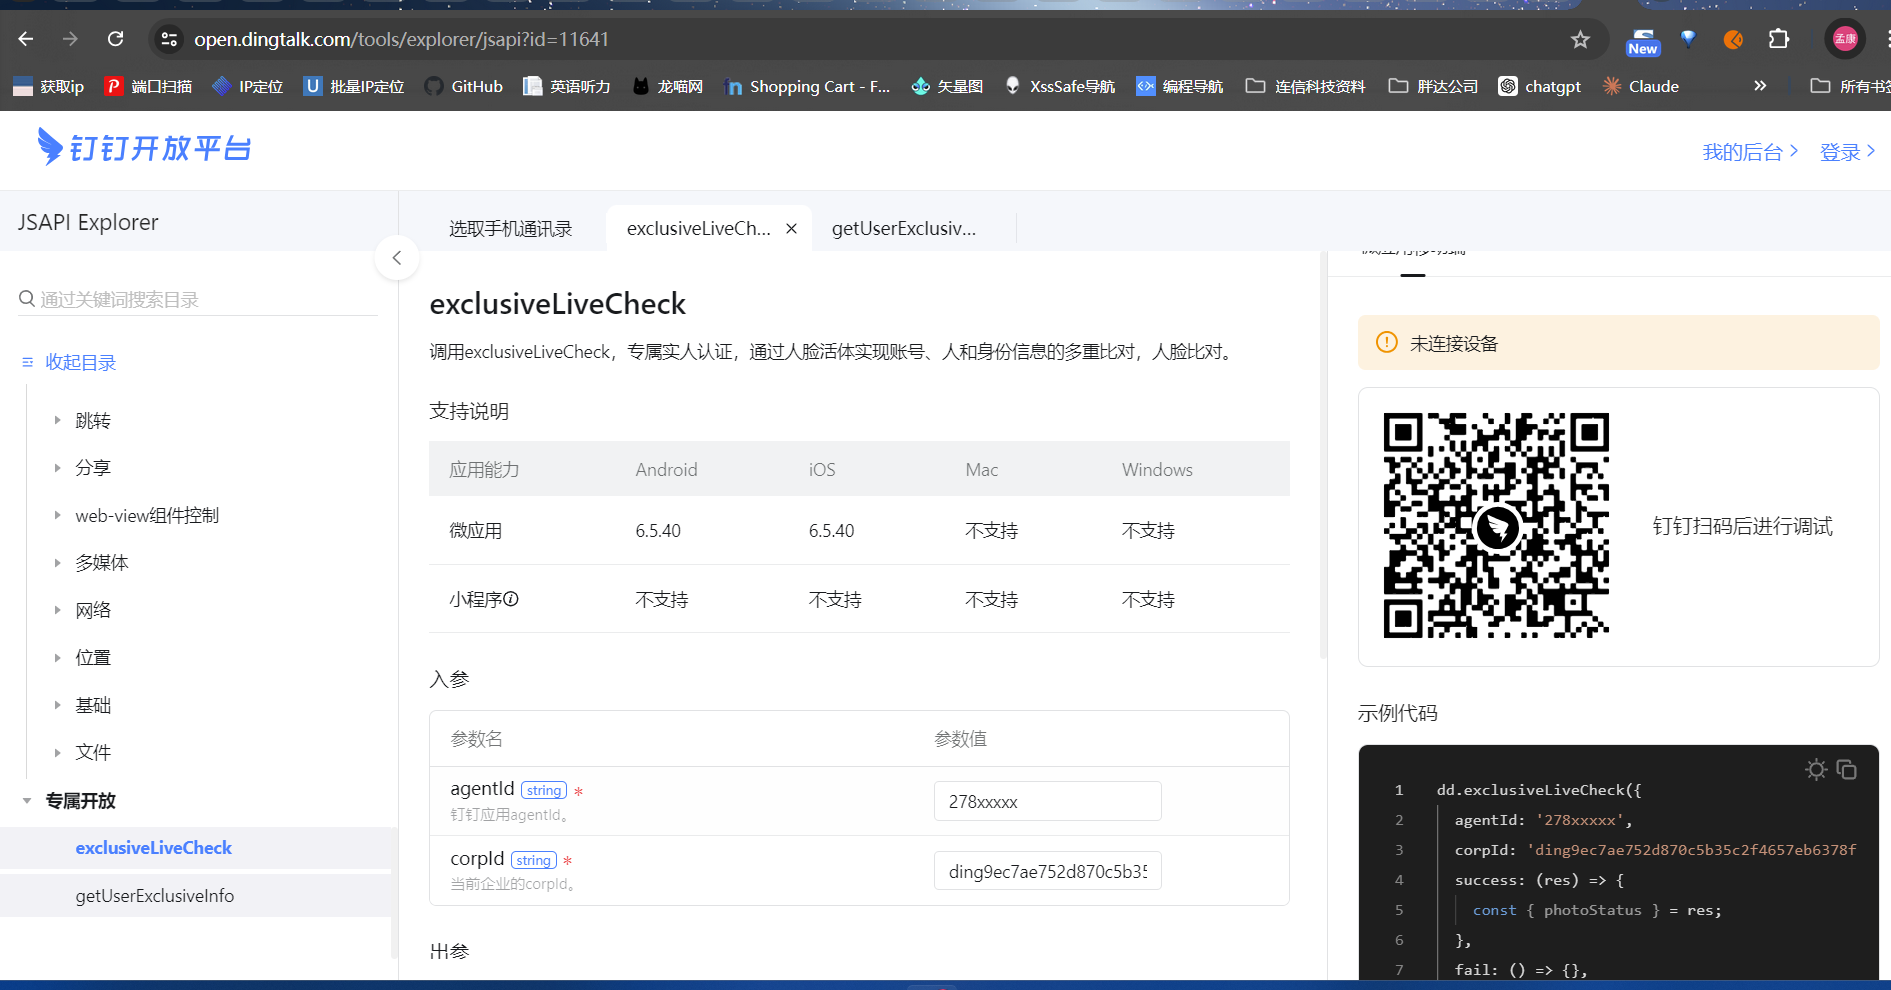The height and width of the screenshot is (990, 1891).
Task: Open the 编程导航 bookmark
Action: coord(1180,86)
